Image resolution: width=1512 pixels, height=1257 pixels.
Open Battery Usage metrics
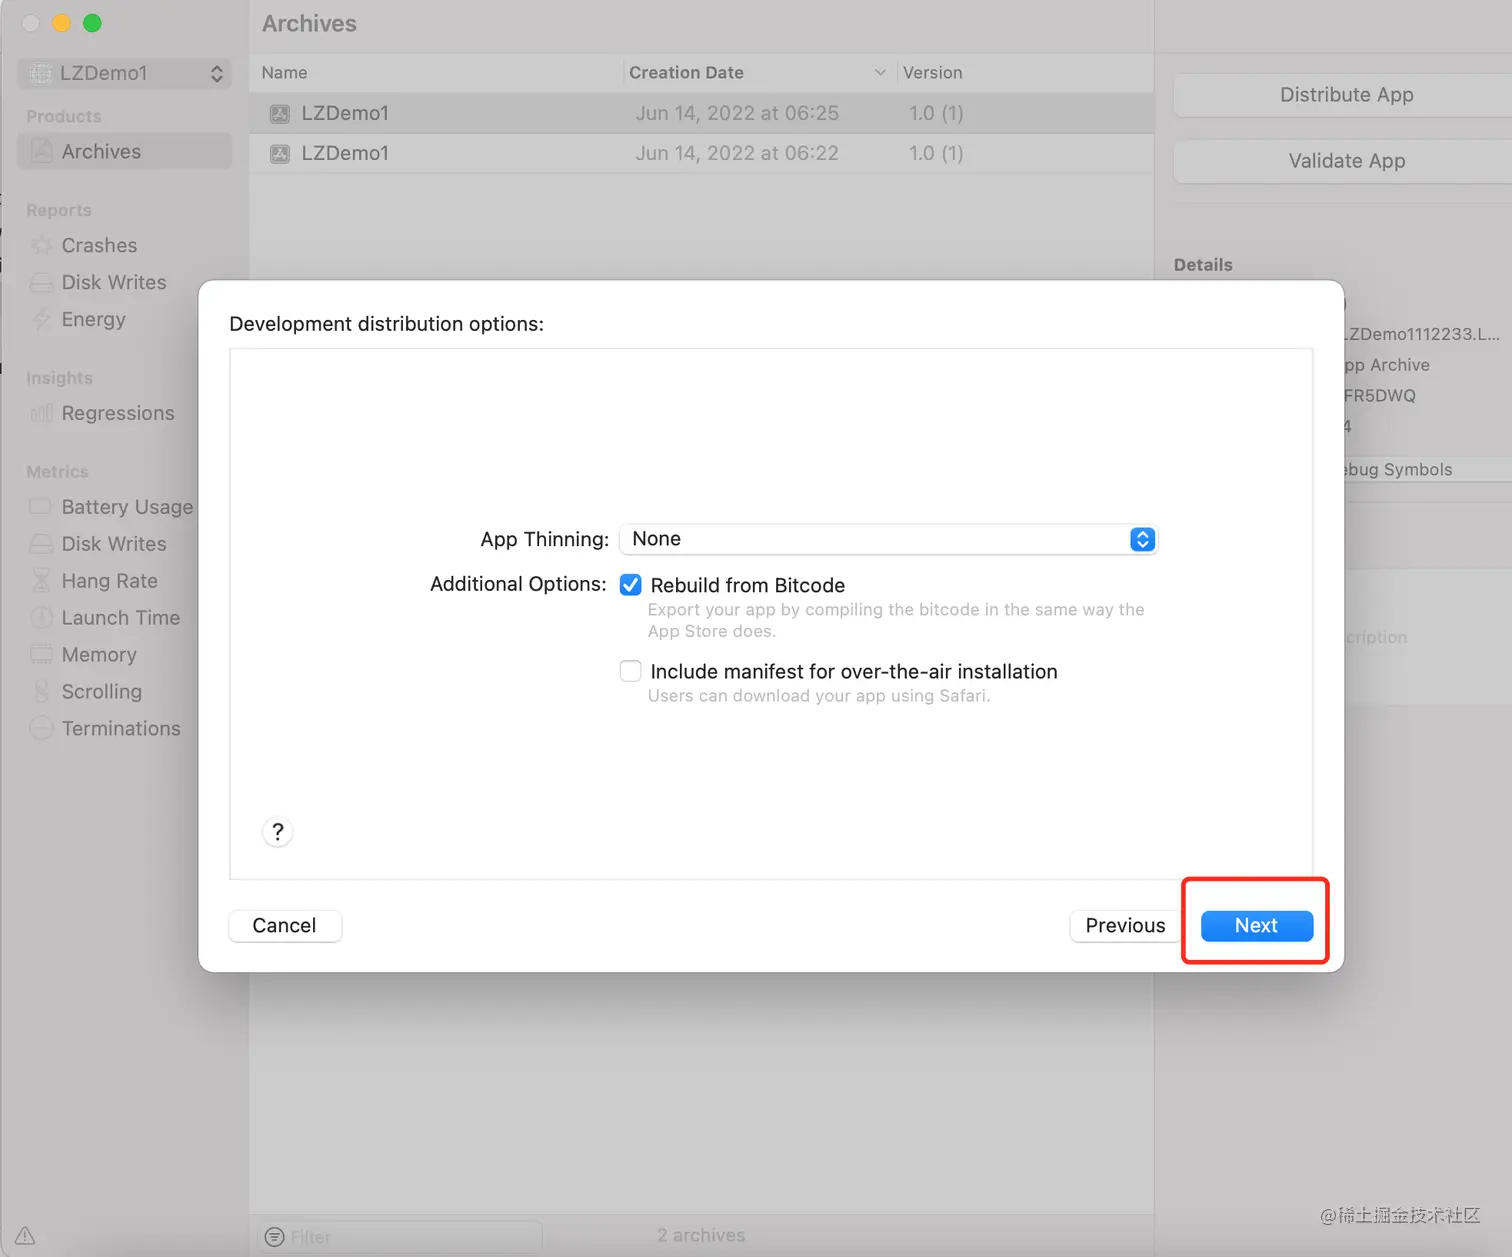[x=127, y=507]
